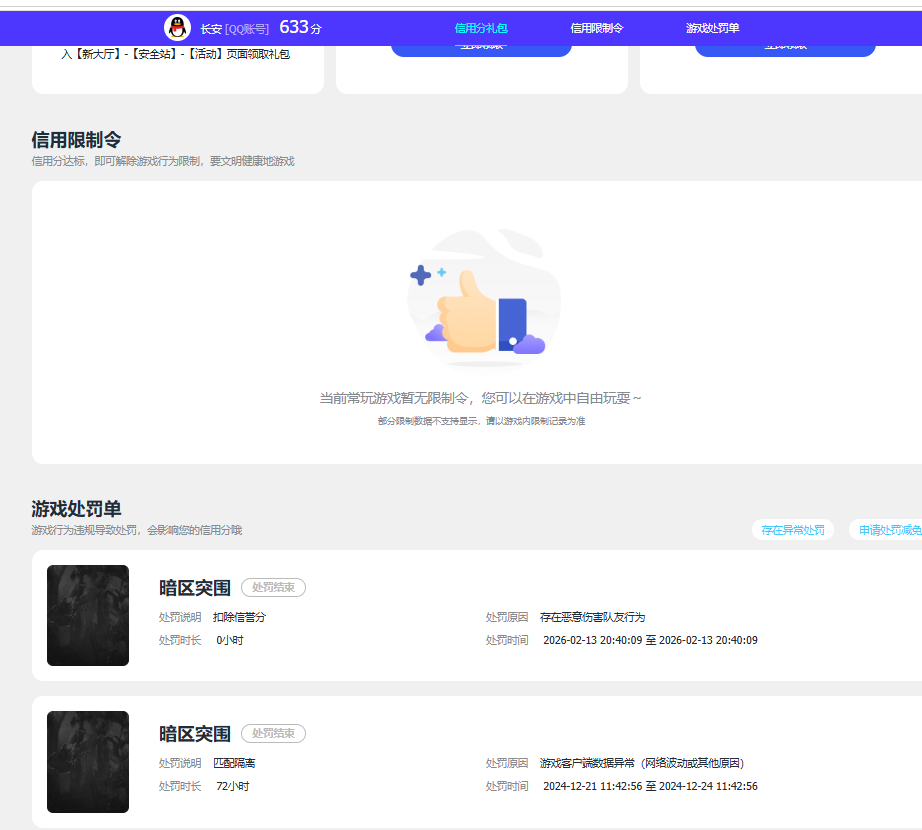Click subtitle 信用分达标，即可解除游戏行为限制
Viewport: 922px width, 830px height.
click(163, 161)
